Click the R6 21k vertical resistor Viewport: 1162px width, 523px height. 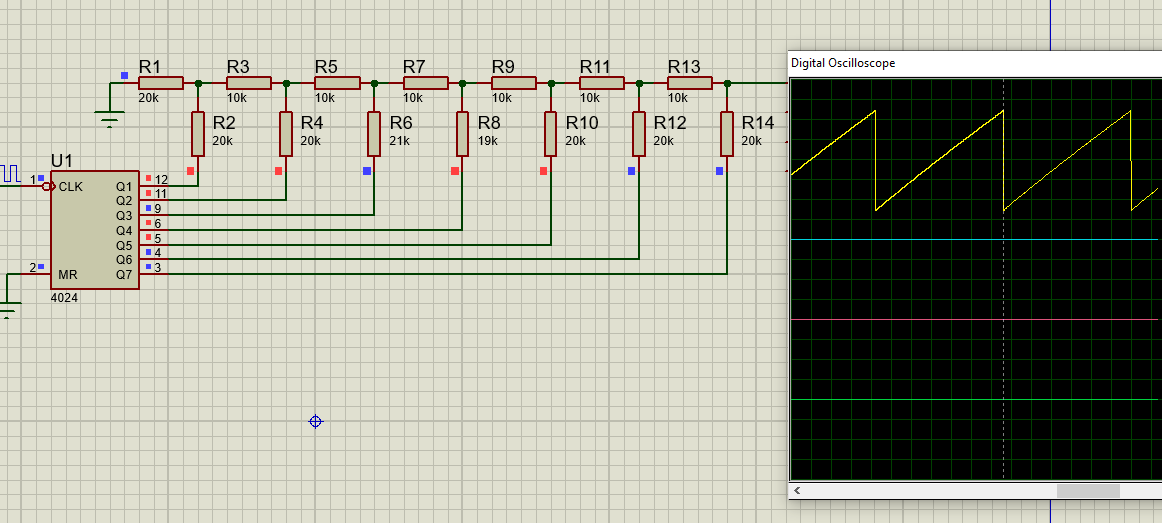pos(374,134)
